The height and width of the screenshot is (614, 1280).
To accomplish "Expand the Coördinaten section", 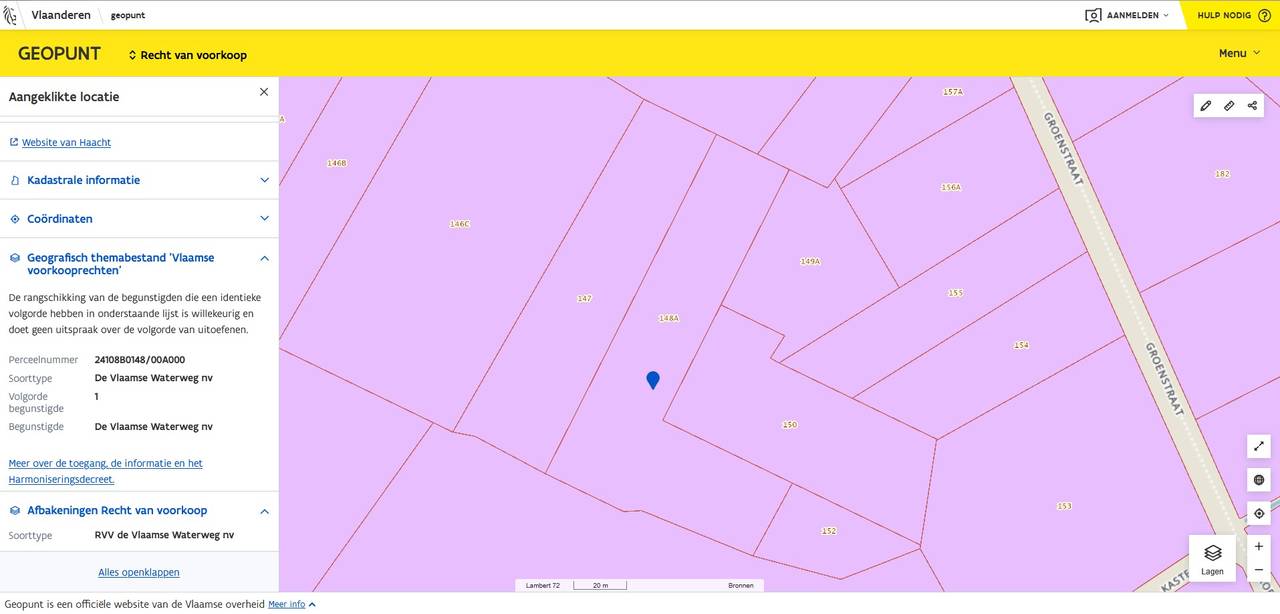I will tap(139, 219).
